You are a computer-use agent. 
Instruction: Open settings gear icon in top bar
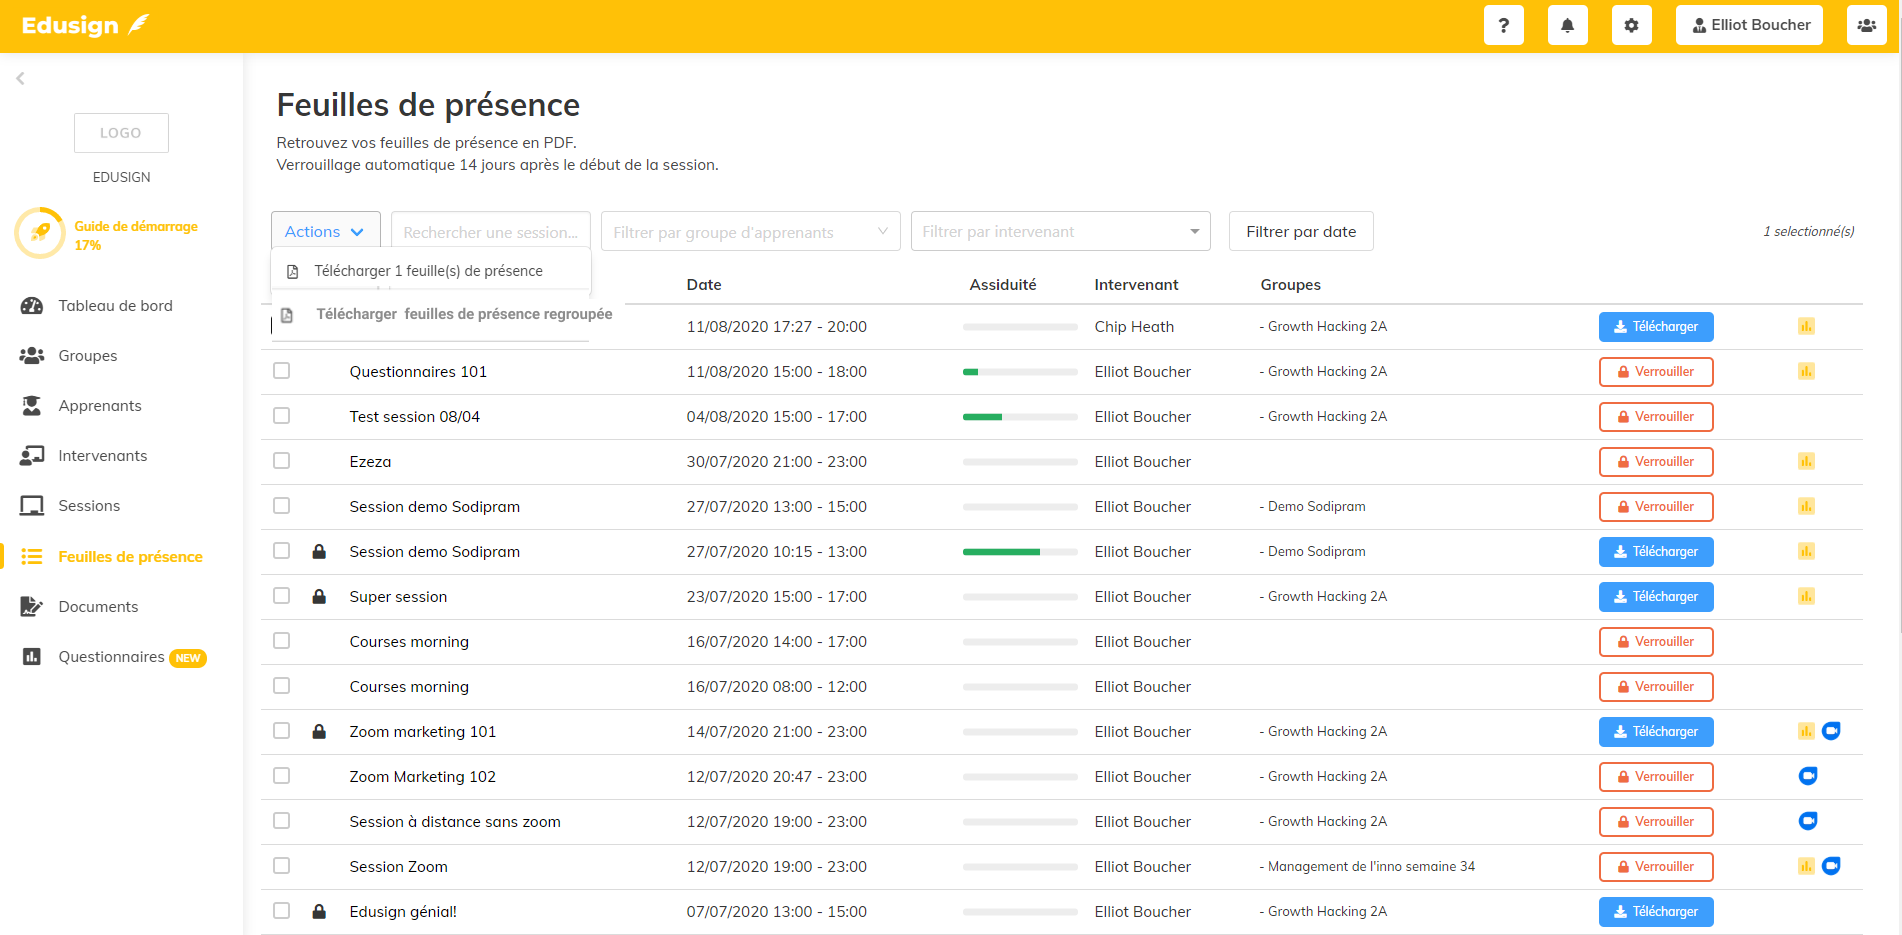coord(1631,25)
